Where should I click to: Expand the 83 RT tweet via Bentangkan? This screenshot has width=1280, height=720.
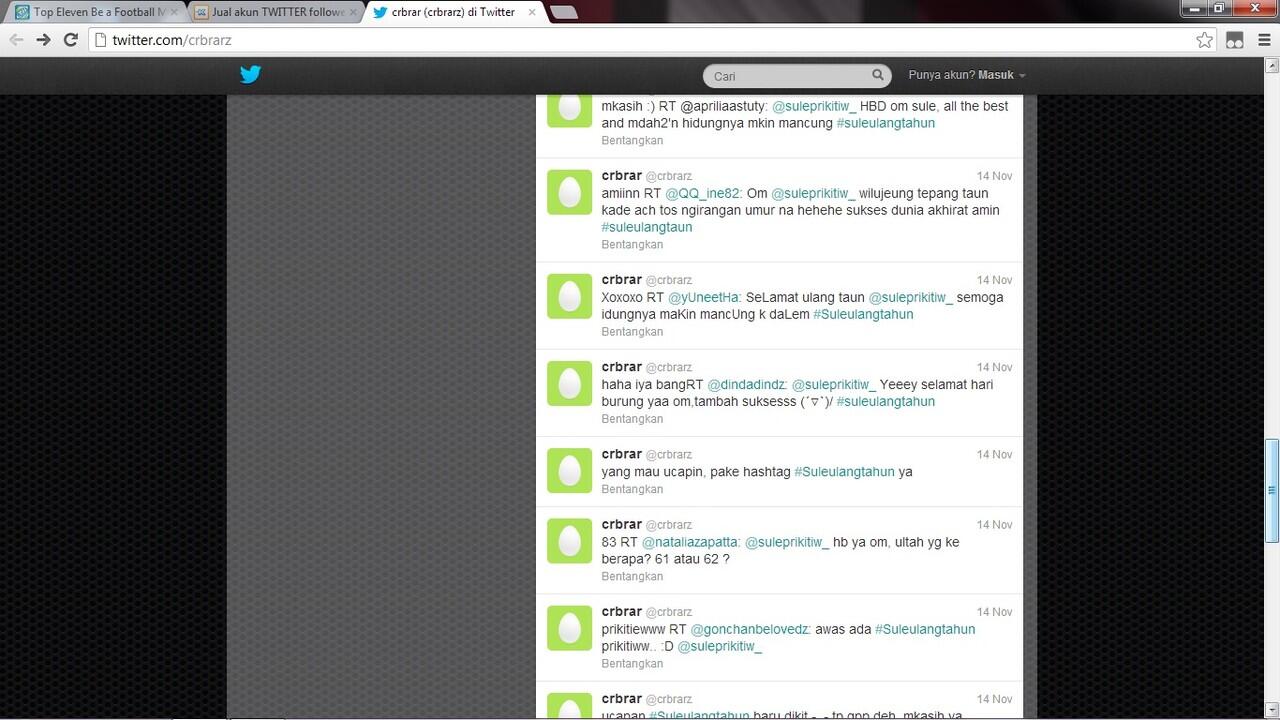[x=632, y=576]
